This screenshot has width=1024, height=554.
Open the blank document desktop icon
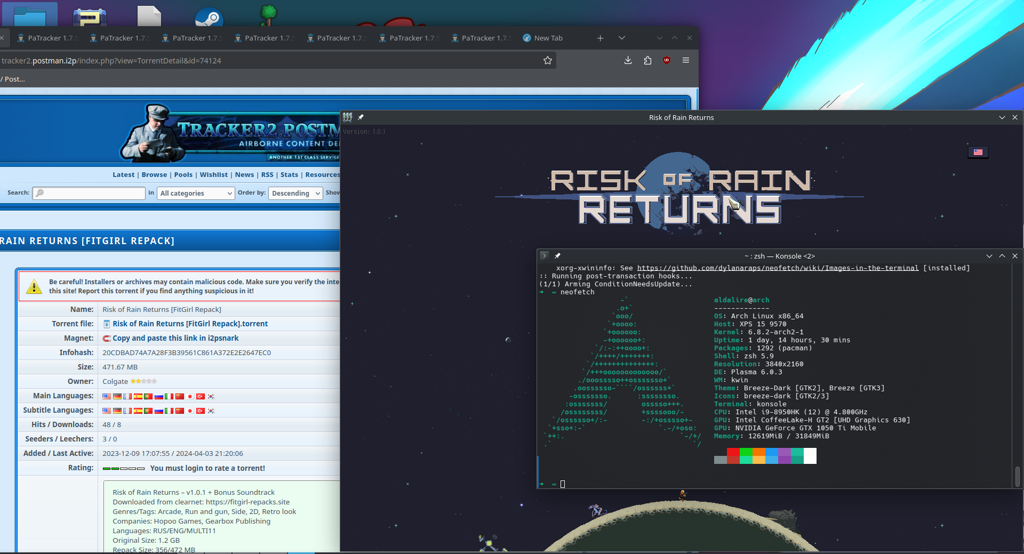pyautogui.click(x=149, y=16)
